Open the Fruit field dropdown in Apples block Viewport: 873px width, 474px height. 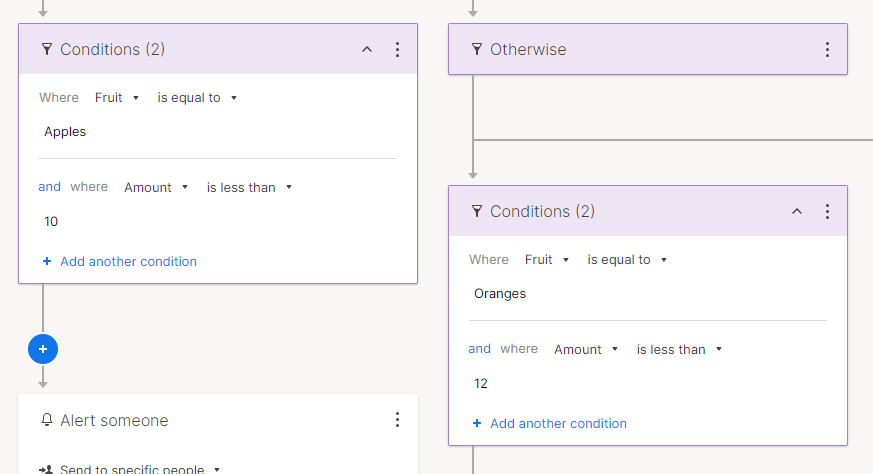click(x=117, y=98)
